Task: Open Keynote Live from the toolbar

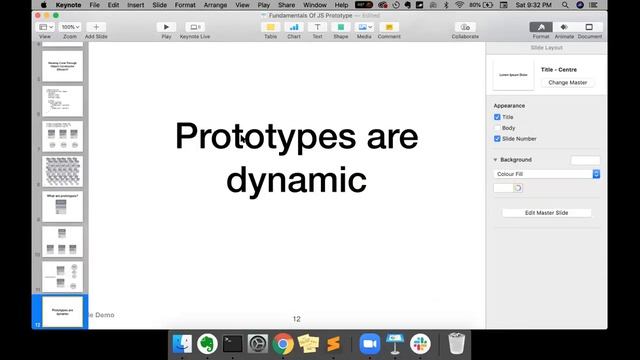Action: 195,27
